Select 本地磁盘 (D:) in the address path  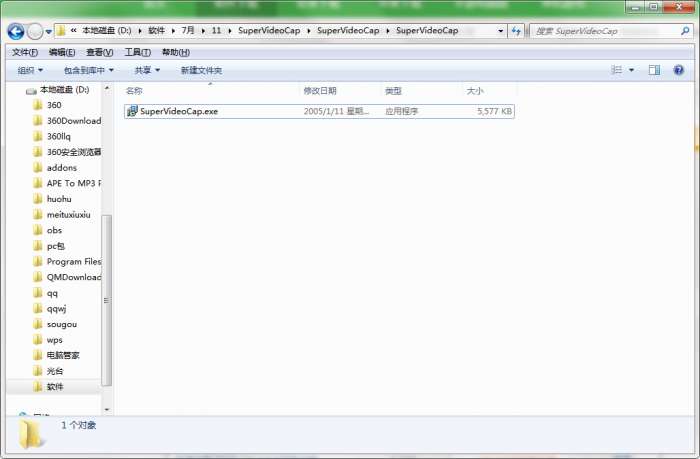(x=107, y=31)
